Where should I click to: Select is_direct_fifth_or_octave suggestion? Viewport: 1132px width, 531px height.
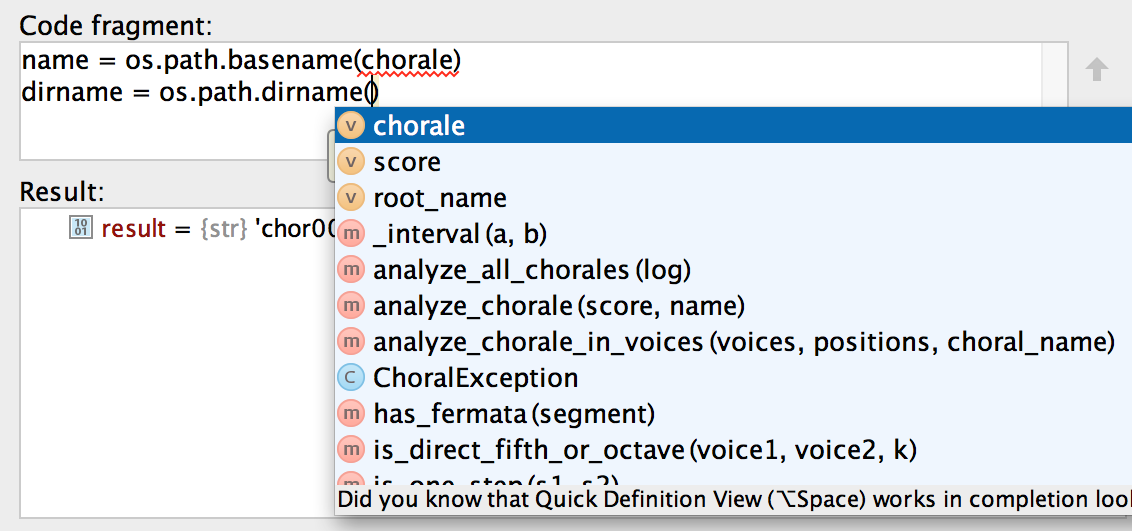(x=645, y=450)
